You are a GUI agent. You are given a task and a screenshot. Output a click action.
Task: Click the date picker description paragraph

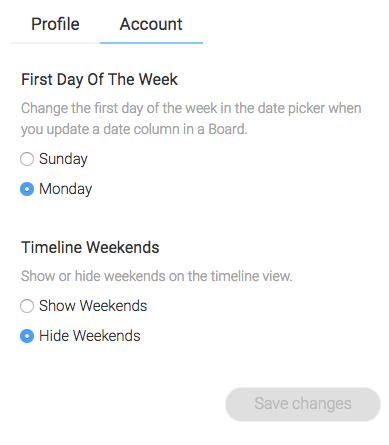pyautogui.click(x=191, y=119)
